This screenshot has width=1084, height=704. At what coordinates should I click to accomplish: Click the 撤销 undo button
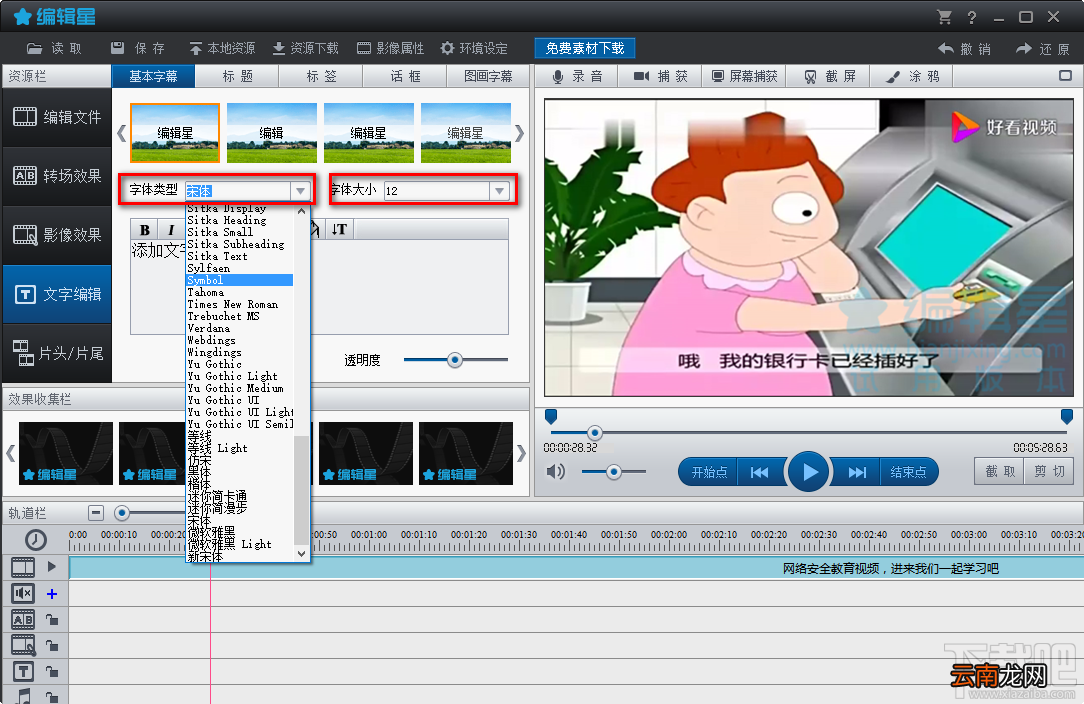[x=964, y=49]
